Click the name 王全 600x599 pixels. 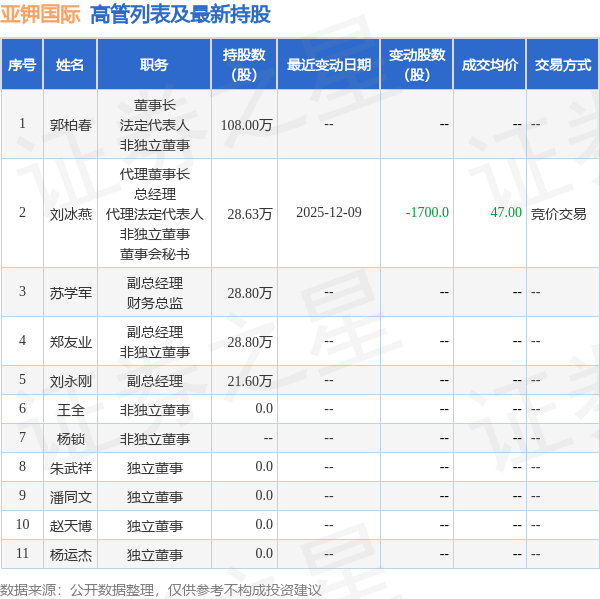tap(71, 410)
